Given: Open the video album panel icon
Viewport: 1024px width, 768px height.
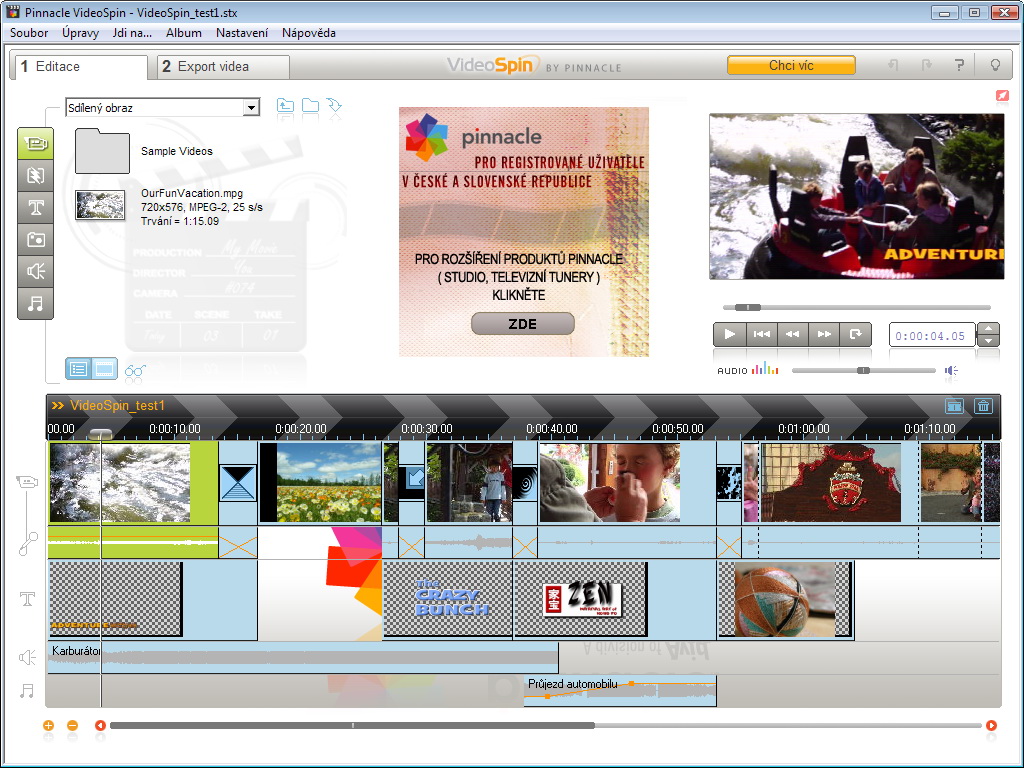Looking at the screenshot, I should pyautogui.click(x=35, y=144).
